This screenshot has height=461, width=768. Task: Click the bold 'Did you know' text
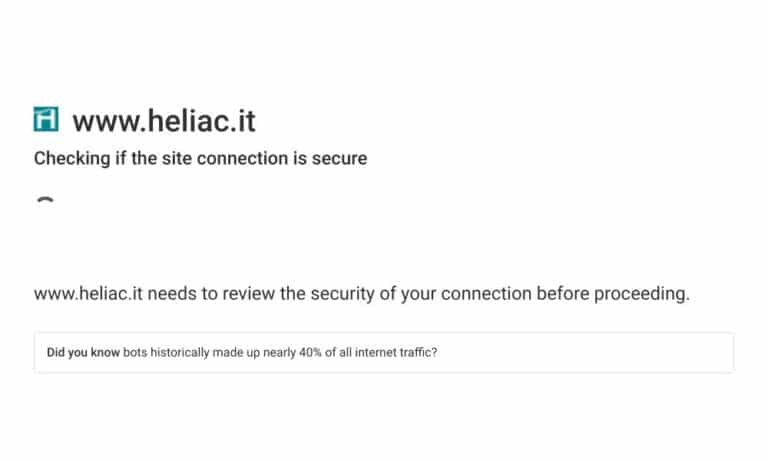83,352
